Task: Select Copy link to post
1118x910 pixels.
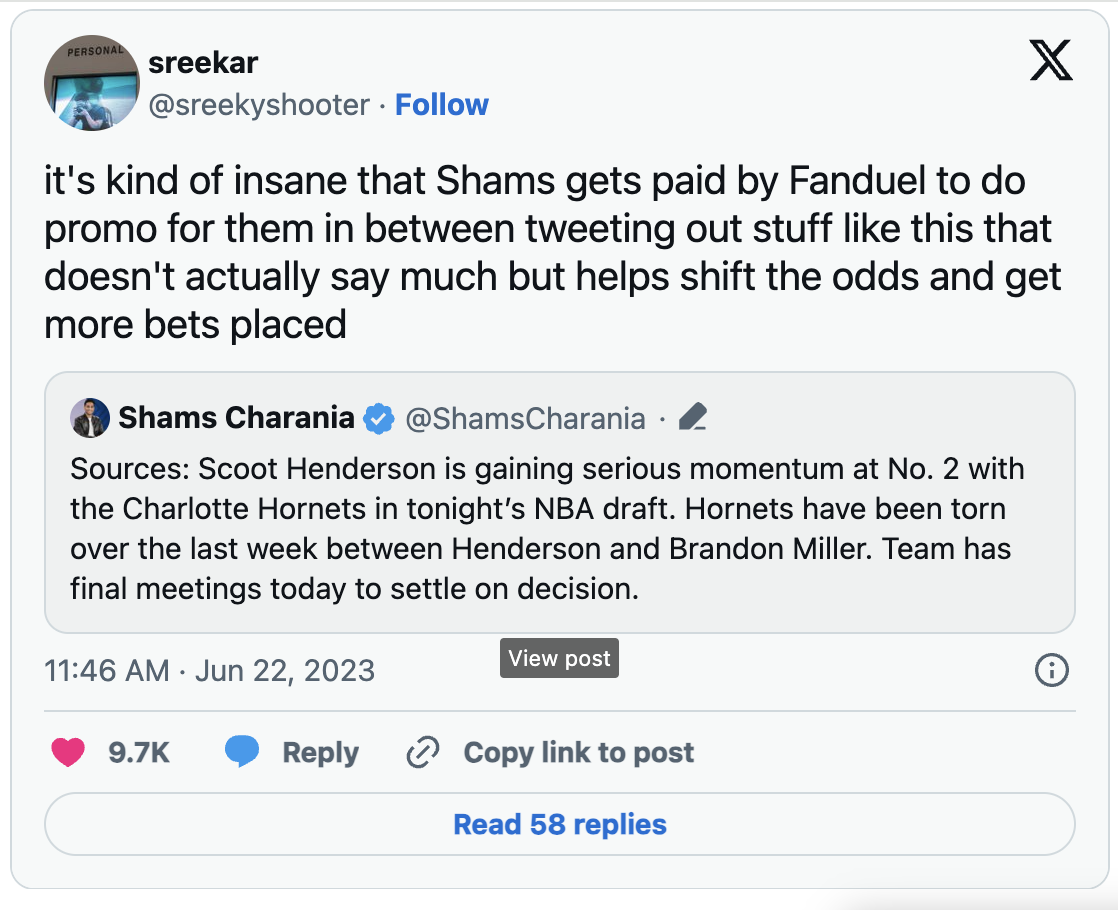Action: 578,752
